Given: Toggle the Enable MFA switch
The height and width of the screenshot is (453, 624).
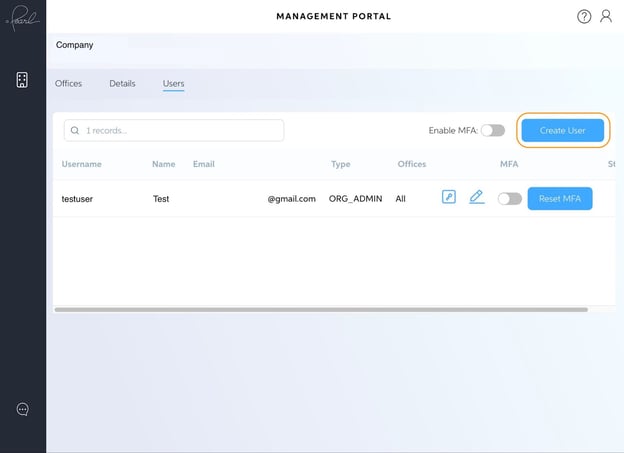Looking at the screenshot, I should [493, 131].
